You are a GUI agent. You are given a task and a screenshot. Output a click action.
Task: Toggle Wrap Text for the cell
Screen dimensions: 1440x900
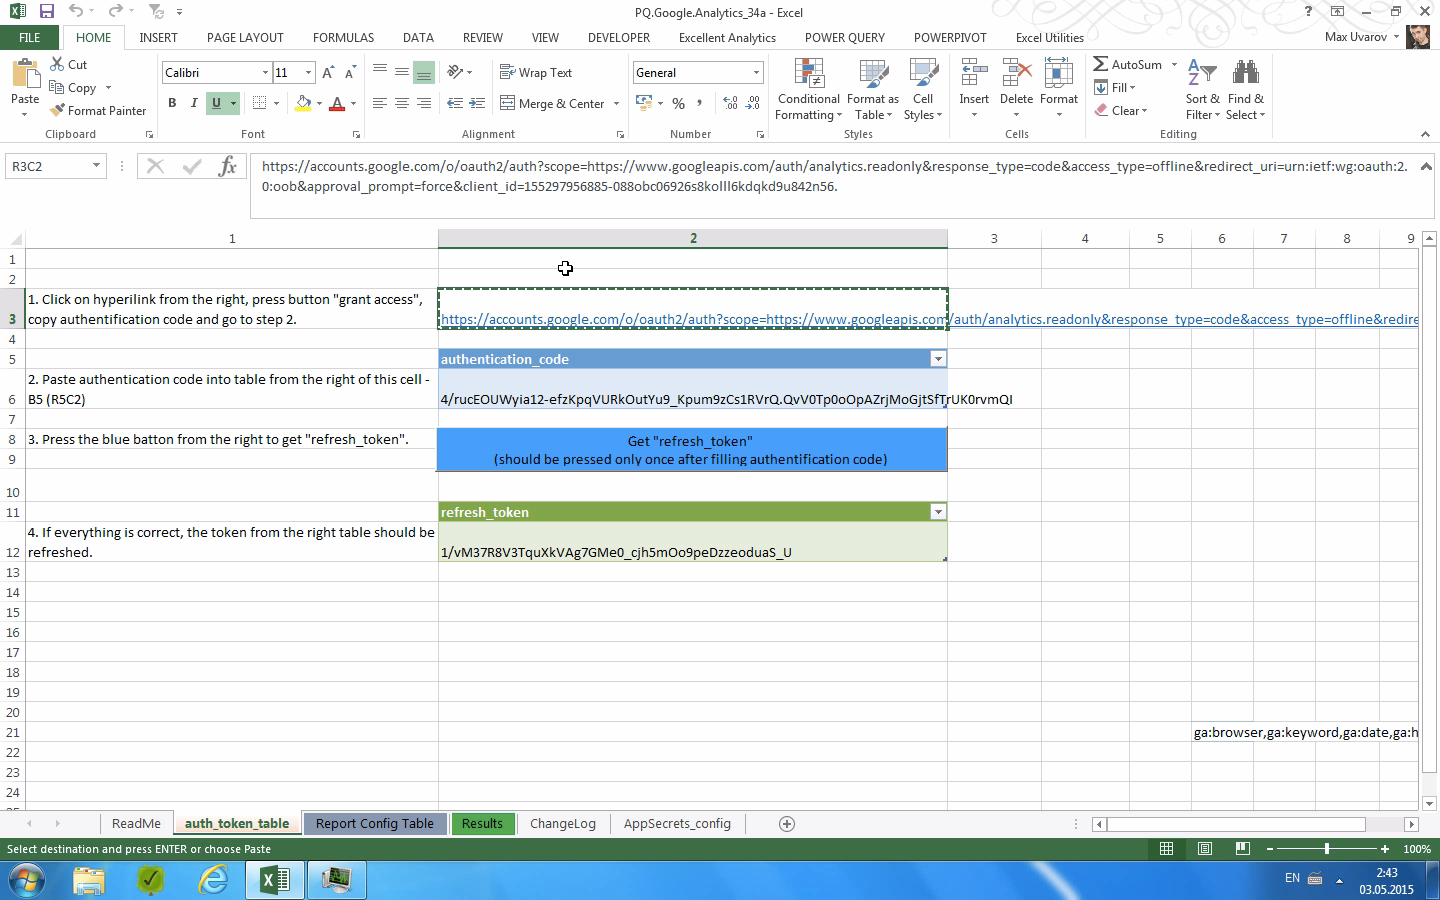(536, 72)
